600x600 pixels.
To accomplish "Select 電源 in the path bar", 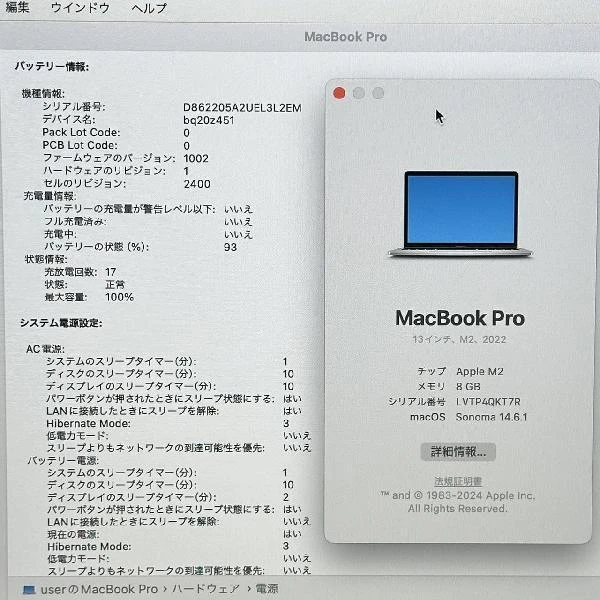I will pos(267,589).
